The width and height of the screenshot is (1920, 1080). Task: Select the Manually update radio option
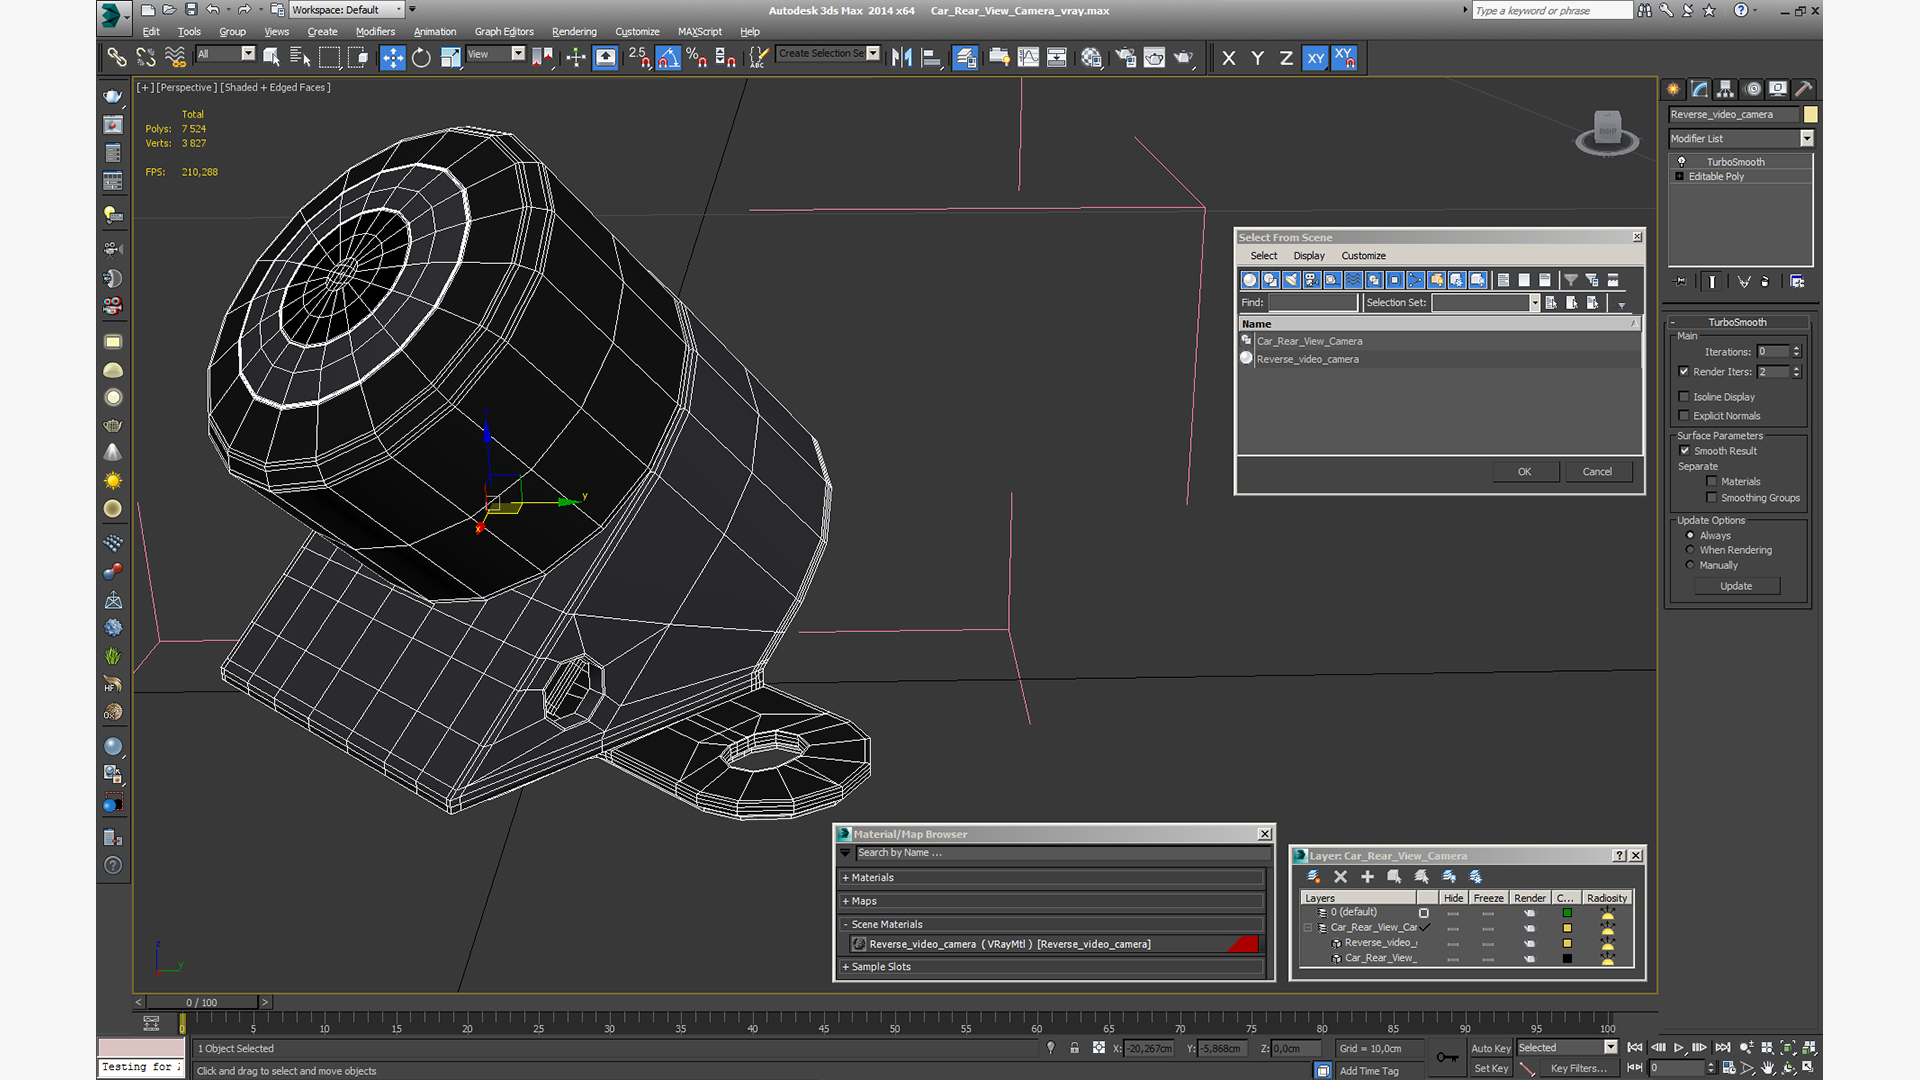pyautogui.click(x=1691, y=565)
